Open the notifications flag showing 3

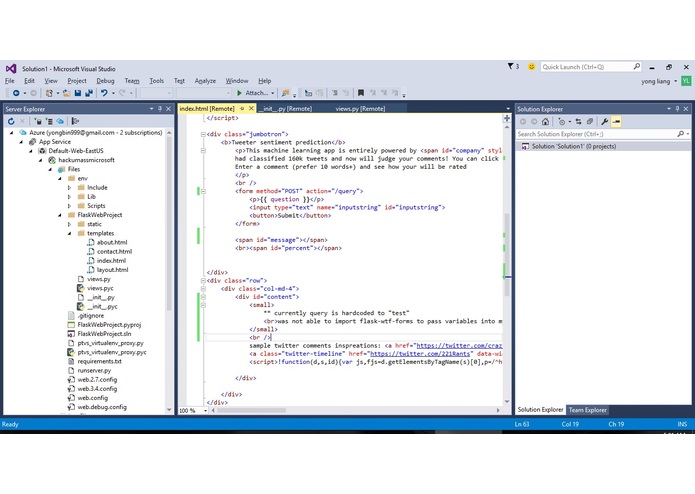513,66
